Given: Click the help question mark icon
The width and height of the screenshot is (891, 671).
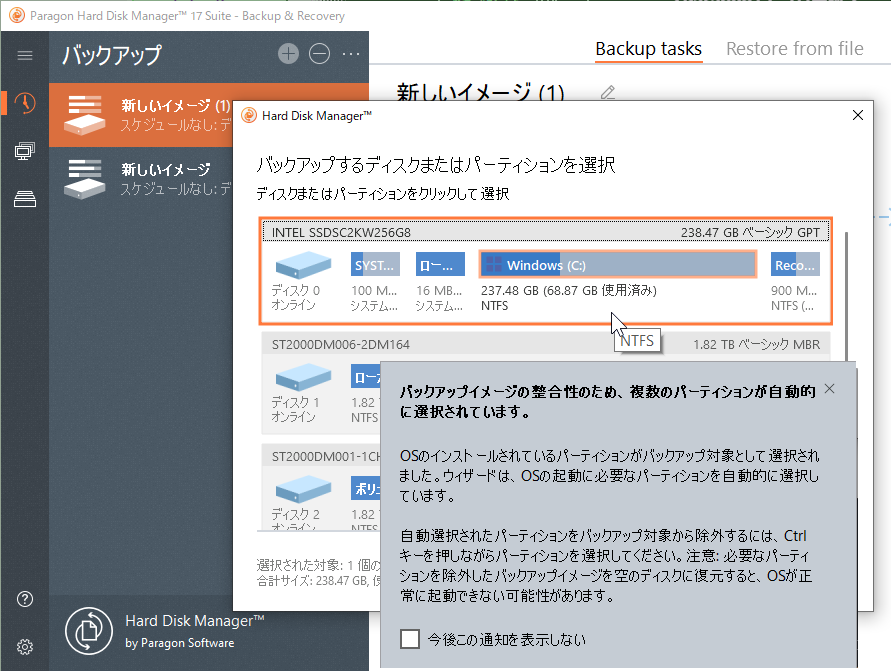Looking at the screenshot, I should click(x=25, y=599).
